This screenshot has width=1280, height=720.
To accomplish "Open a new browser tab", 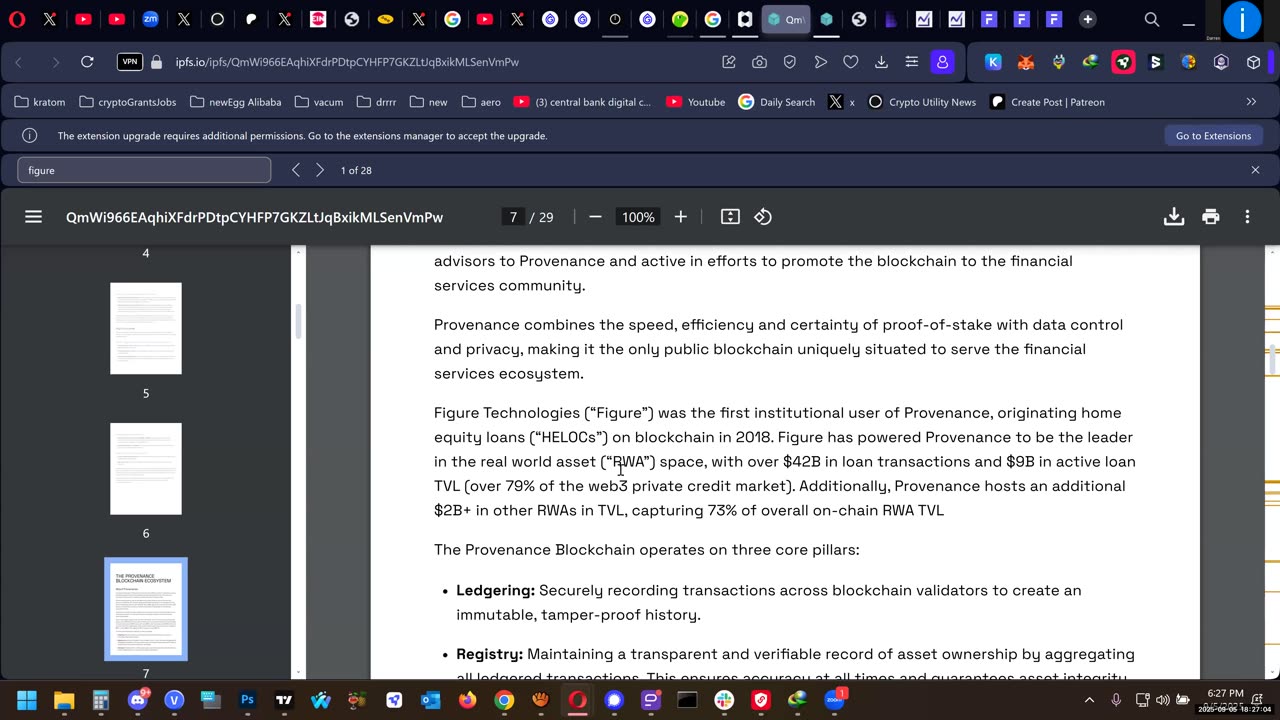I will tap(1087, 19).
